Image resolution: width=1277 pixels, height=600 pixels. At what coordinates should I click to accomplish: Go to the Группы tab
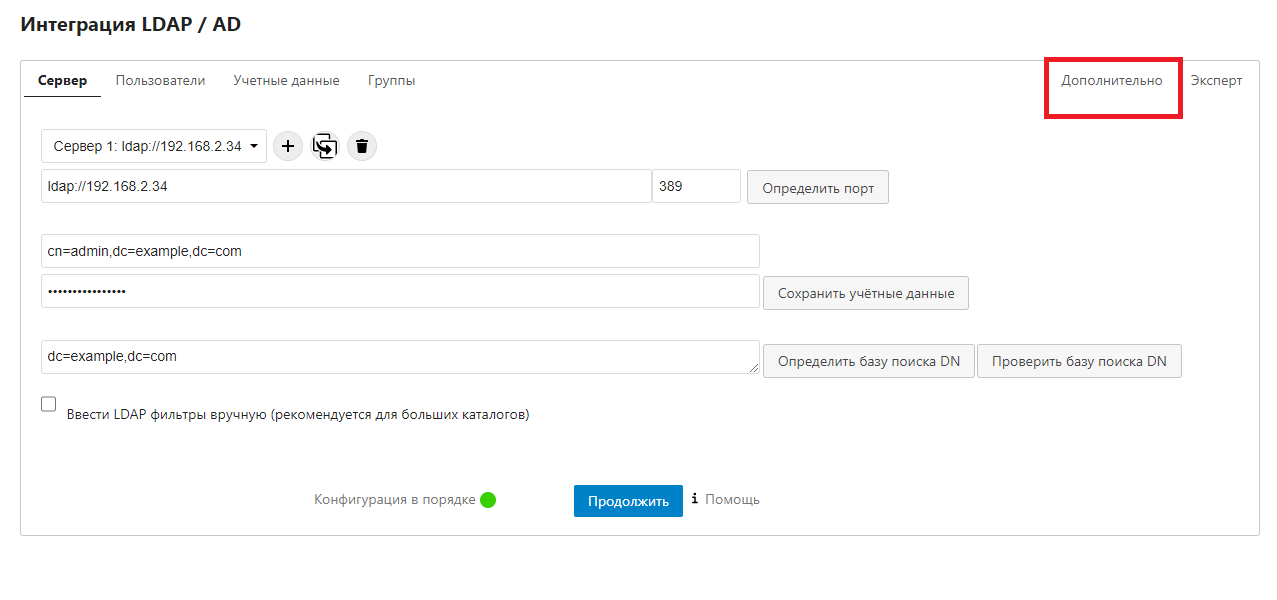click(391, 81)
